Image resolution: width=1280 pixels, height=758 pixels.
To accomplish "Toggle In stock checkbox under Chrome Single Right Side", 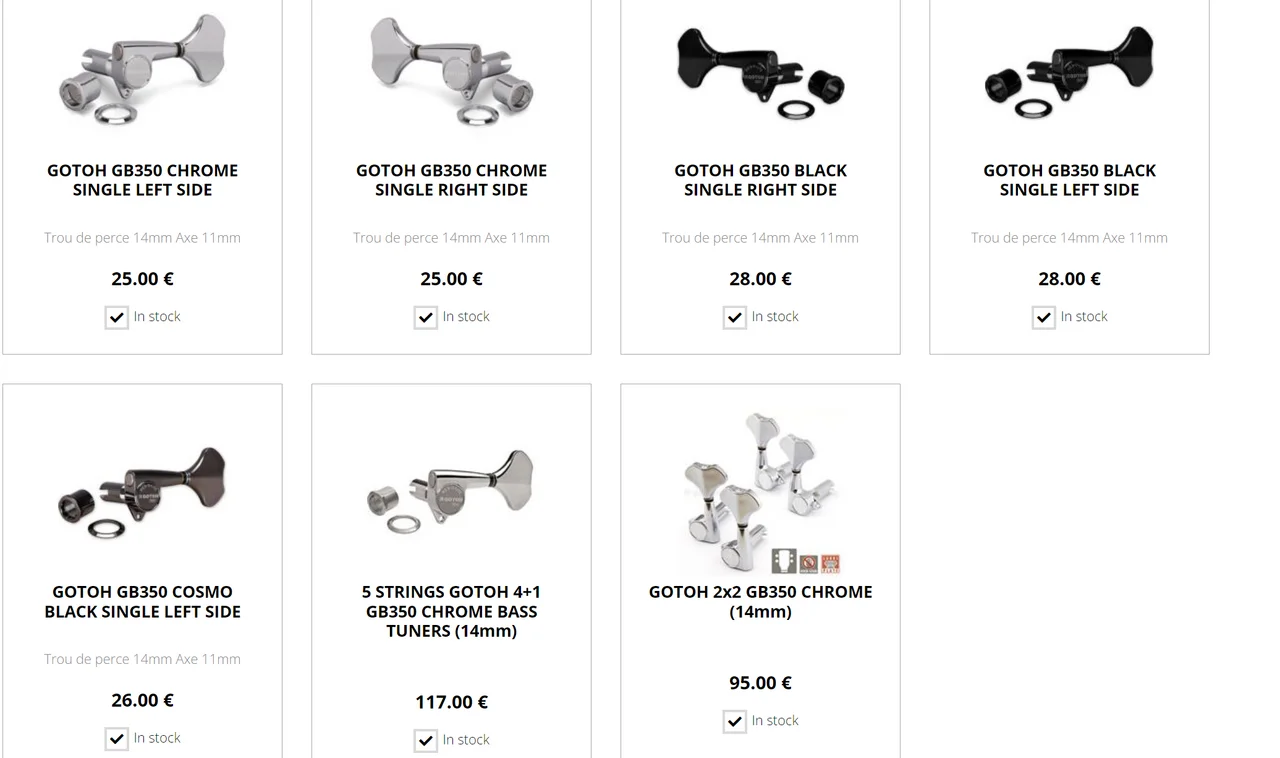I will pos(426,318).
